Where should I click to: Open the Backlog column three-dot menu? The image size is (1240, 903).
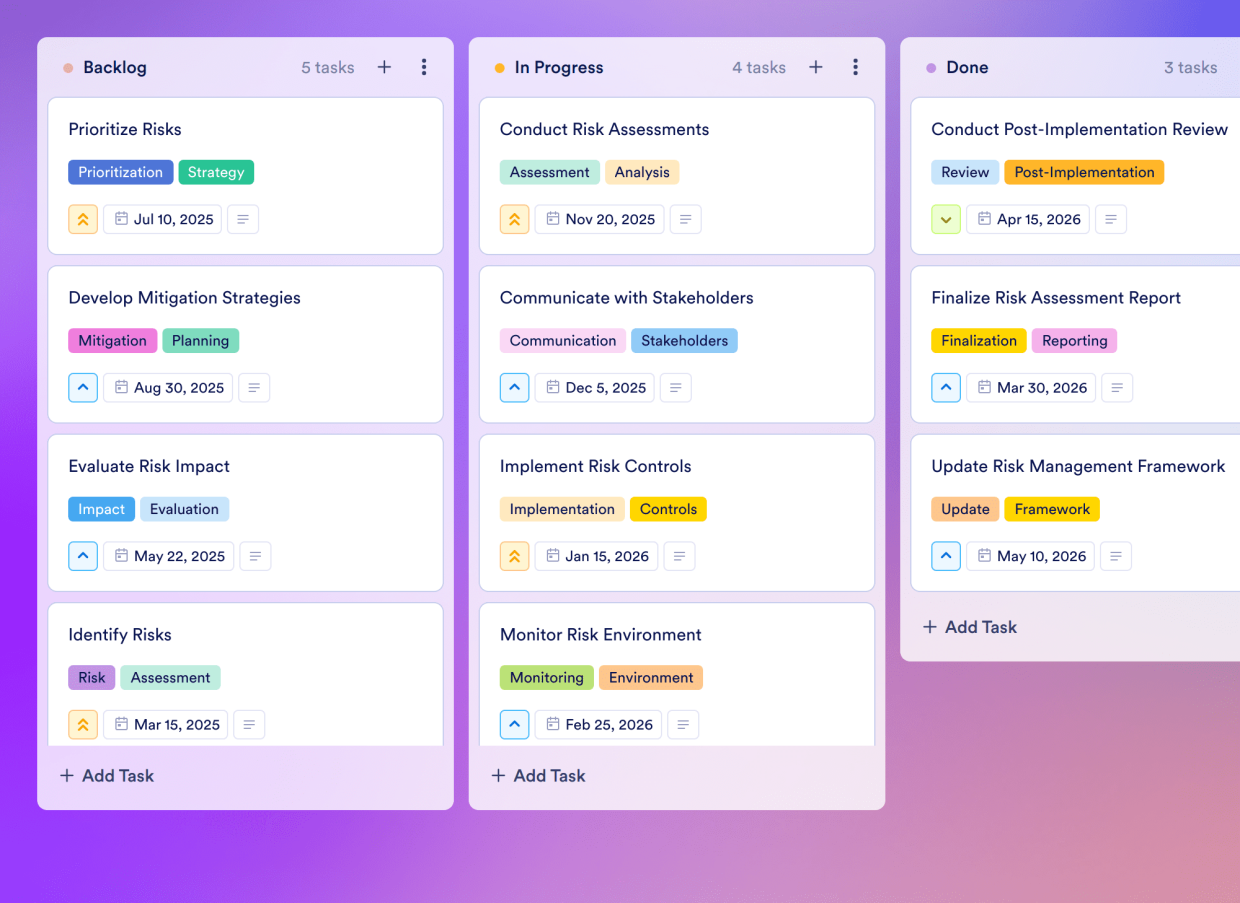(424, 67)
